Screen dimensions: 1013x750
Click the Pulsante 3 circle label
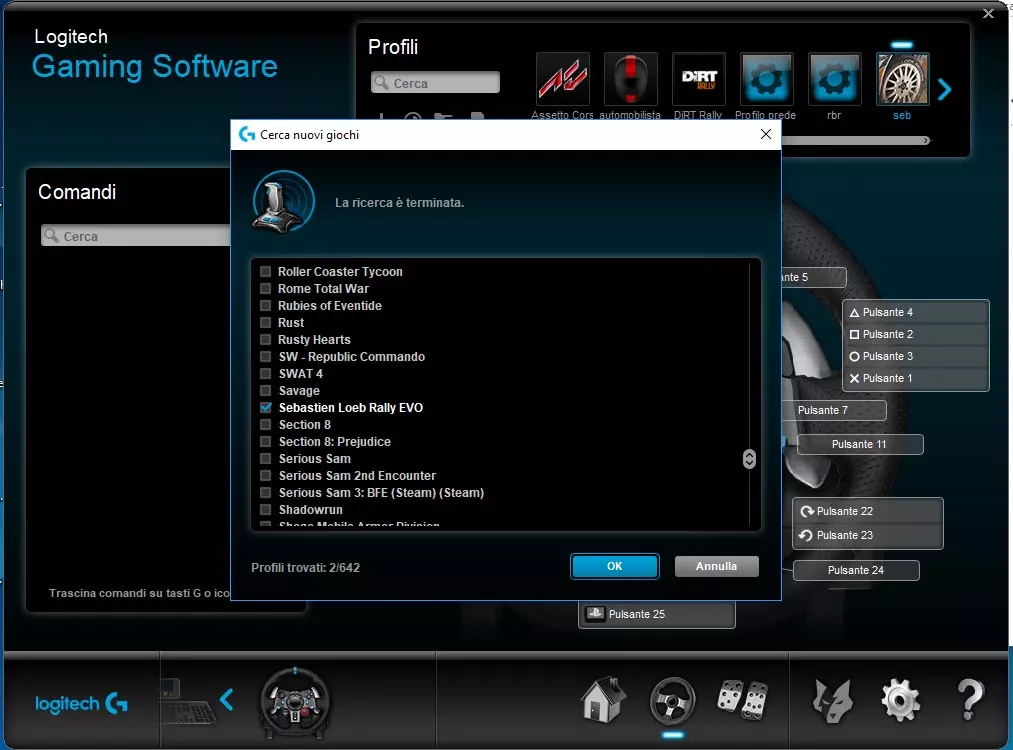click(915, 356)
